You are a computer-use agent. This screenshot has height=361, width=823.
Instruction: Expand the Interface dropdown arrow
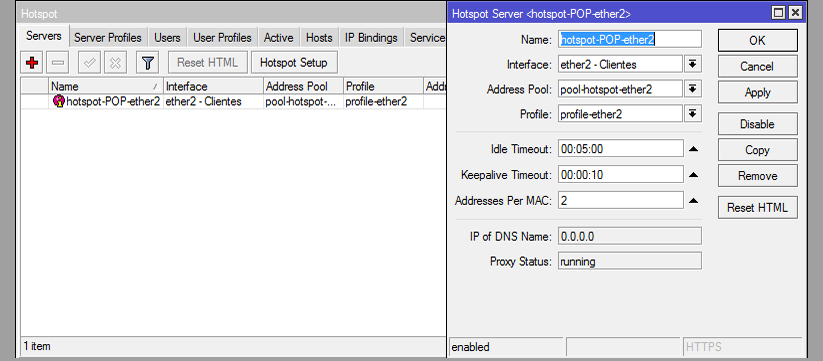[x=693, y=64]
